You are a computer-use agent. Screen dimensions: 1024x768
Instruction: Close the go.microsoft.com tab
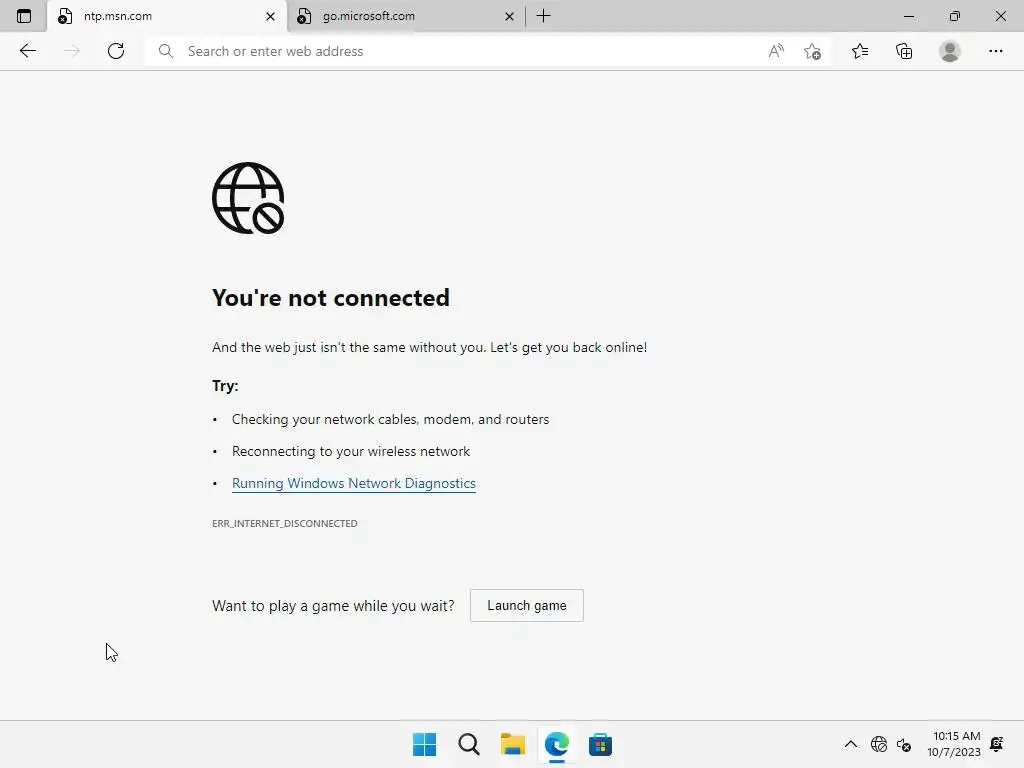click(509, 16)
